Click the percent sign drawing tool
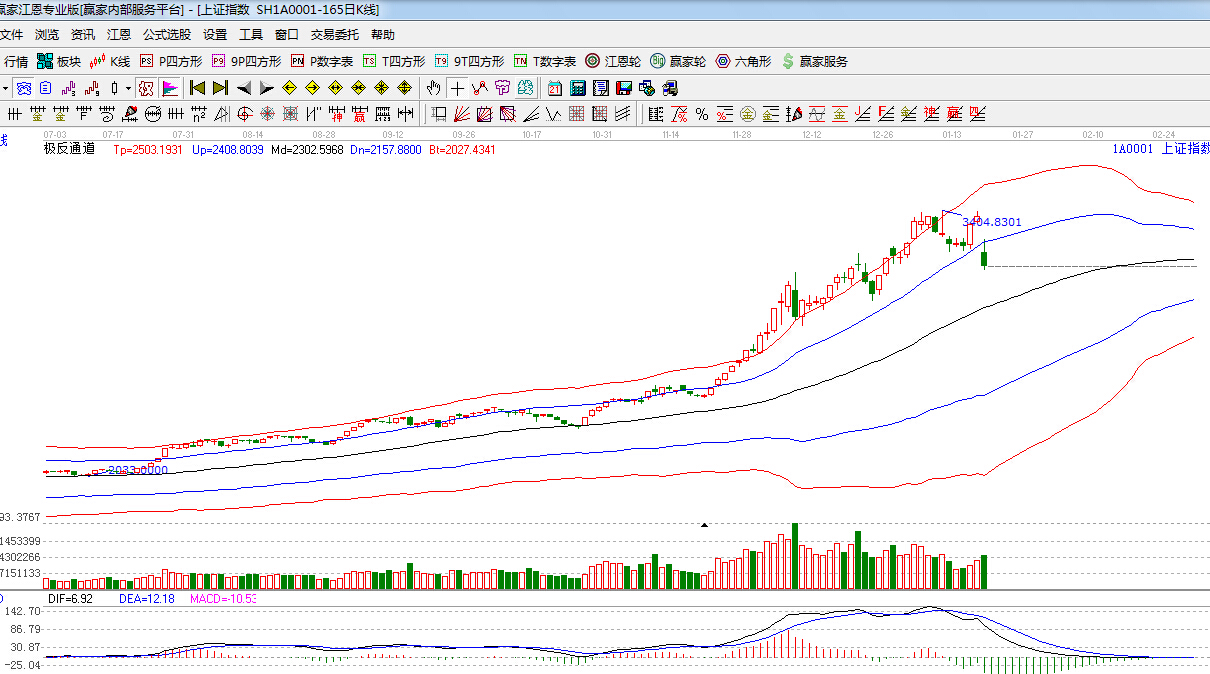The image size is (1210, 674). (702, 114)
